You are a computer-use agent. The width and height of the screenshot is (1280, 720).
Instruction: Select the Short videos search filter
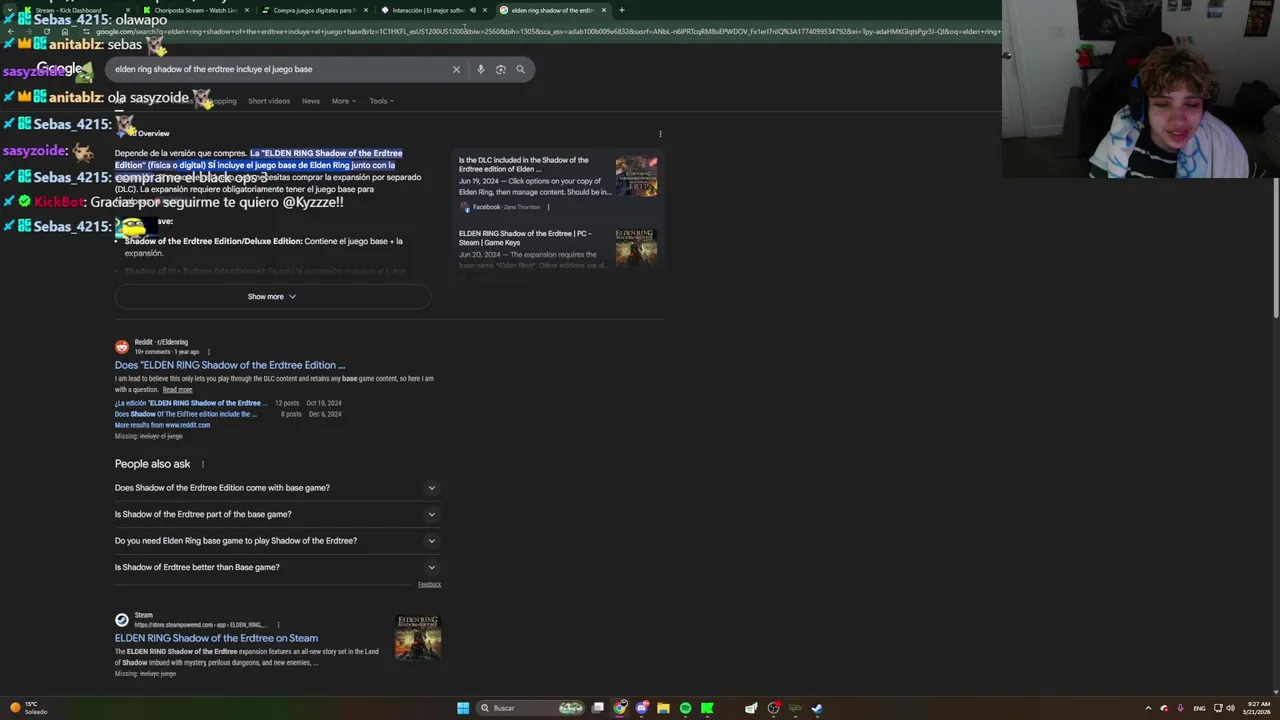pos(269,101)
